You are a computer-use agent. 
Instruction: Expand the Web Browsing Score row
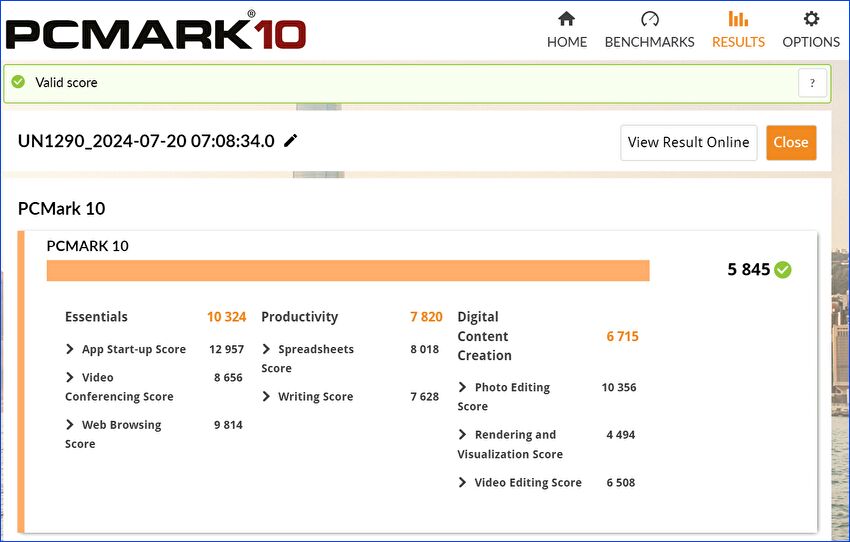70,425
